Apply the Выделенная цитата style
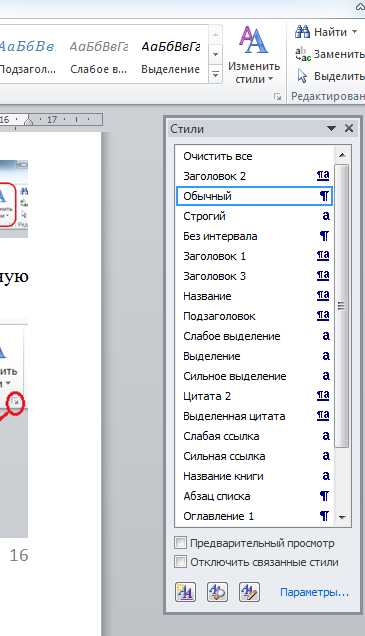Viewport: 365px width, 636px height. point(254,416)
